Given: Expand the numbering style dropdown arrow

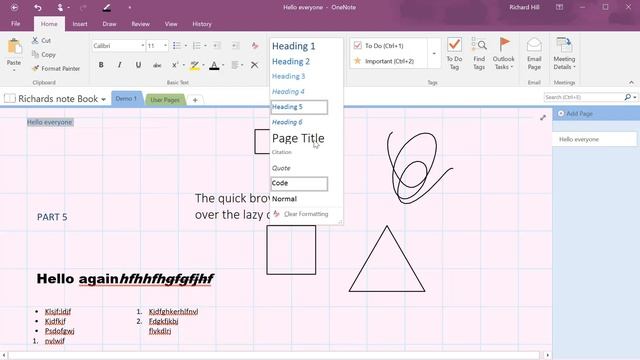Looking at the screenshot, I should coord(205,45).
